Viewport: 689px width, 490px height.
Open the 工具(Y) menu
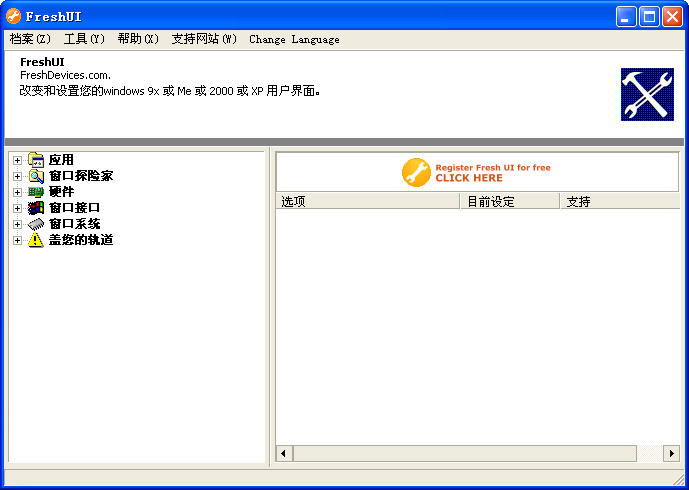pos(84,39)
